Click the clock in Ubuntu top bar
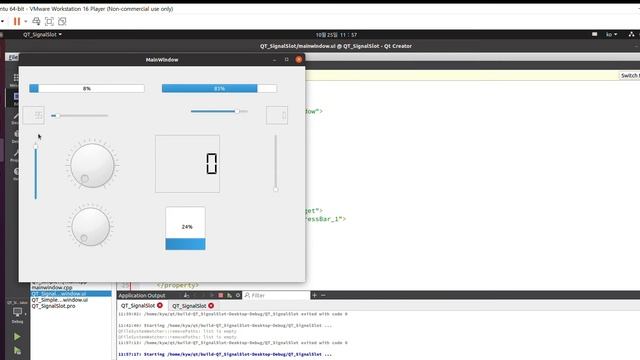This screenshot has height=360, width=640. [x=336, y=35]
